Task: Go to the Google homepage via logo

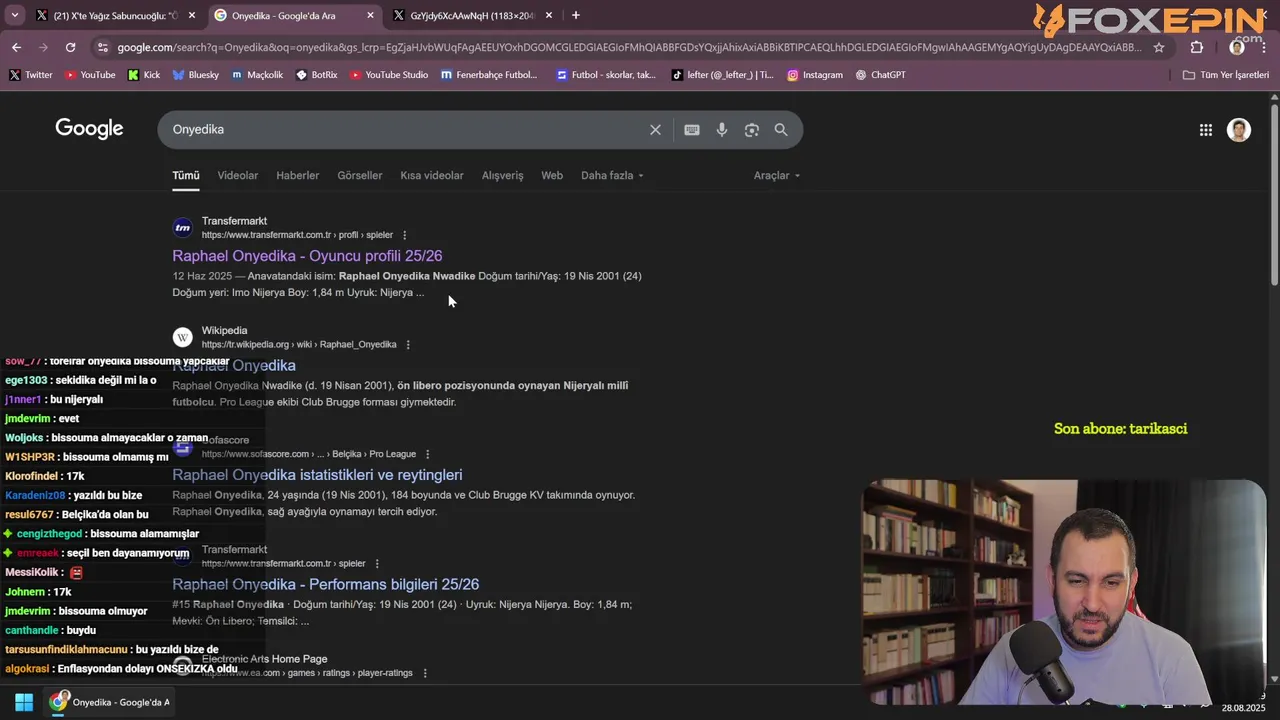Action: (x=89, y=129)
